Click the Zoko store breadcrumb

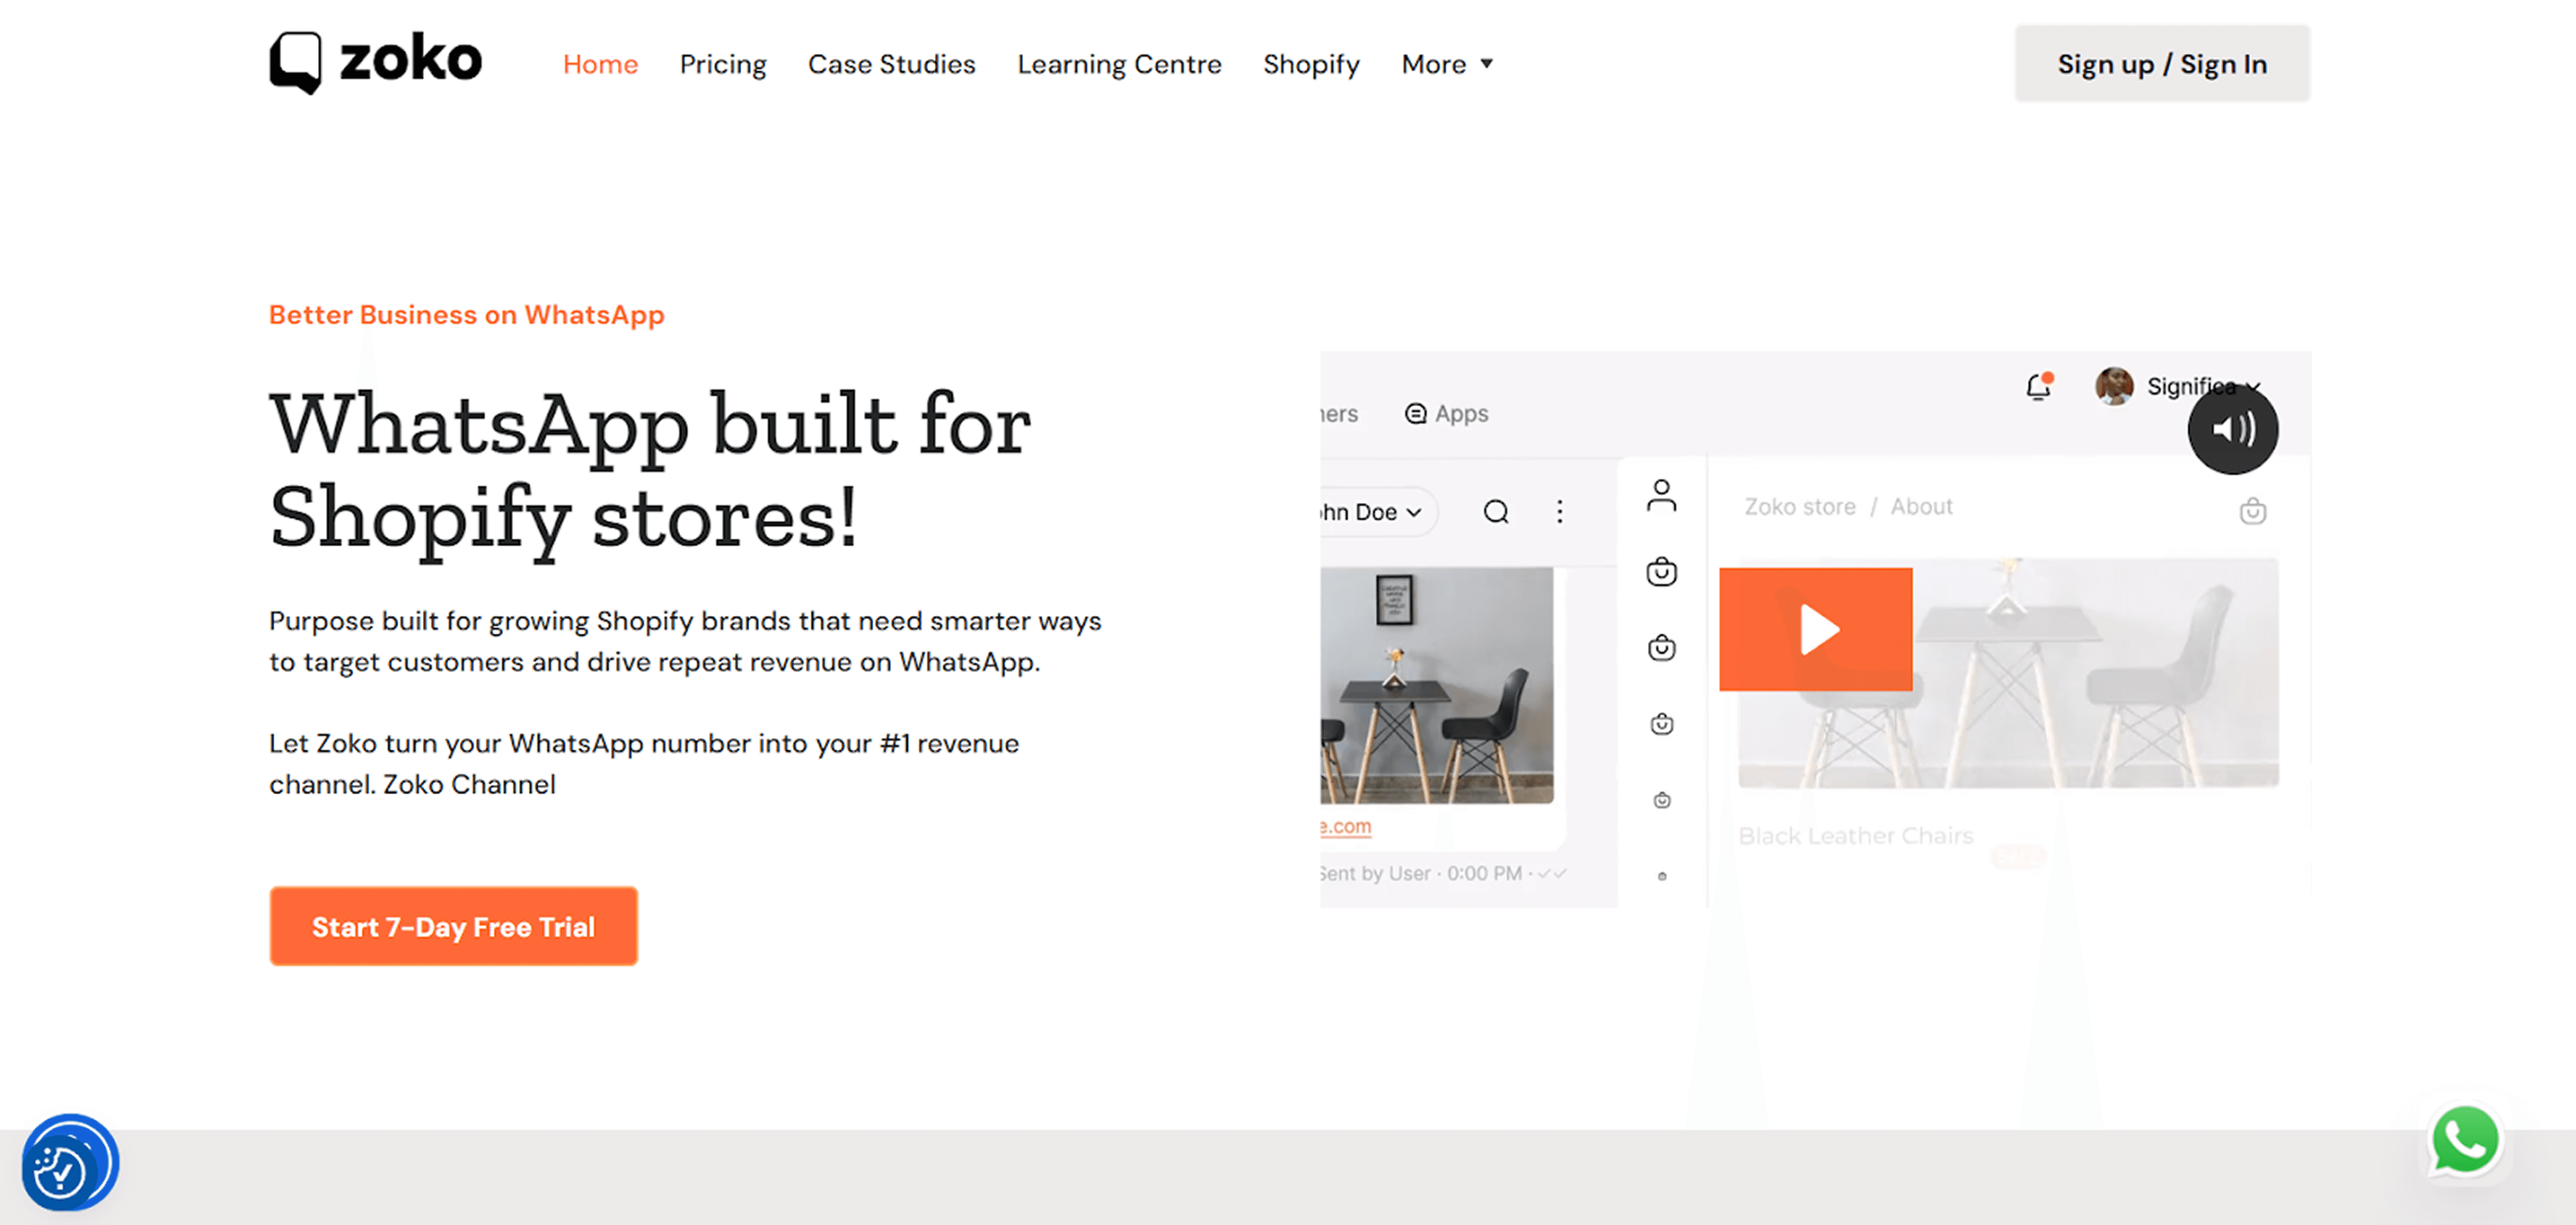1799,507
